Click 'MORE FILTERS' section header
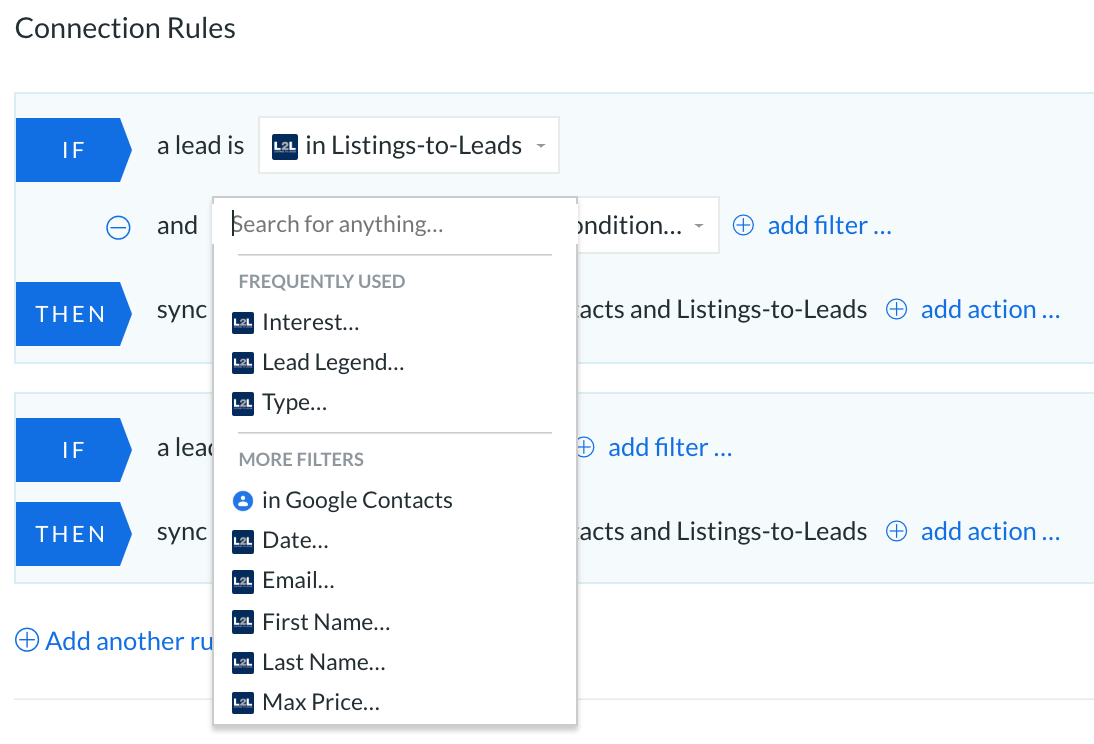The width and height of the screenshot is (1094, 744). pyautogui.click(x=301, y=459)
